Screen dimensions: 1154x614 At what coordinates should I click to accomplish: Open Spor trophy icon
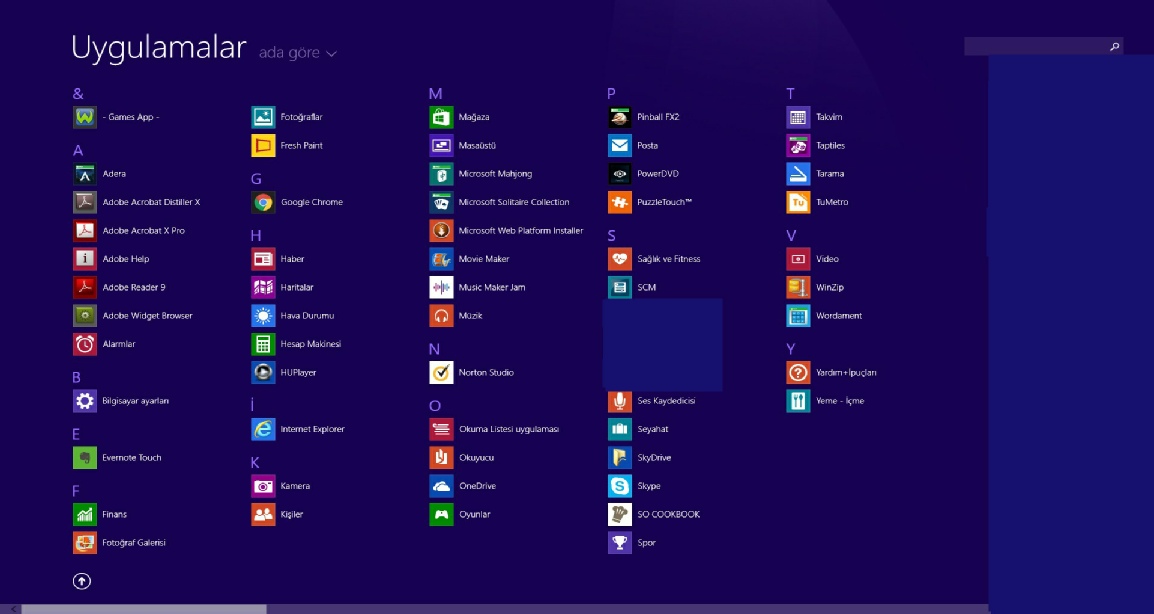pyautogui.click(x=620, y=543)
